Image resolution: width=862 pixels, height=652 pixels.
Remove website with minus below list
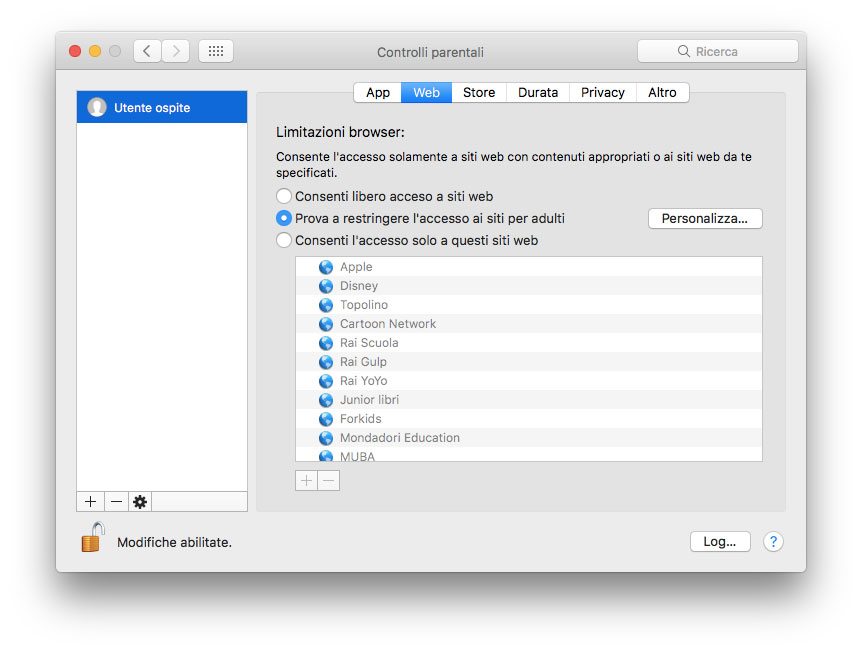(329, 480)
